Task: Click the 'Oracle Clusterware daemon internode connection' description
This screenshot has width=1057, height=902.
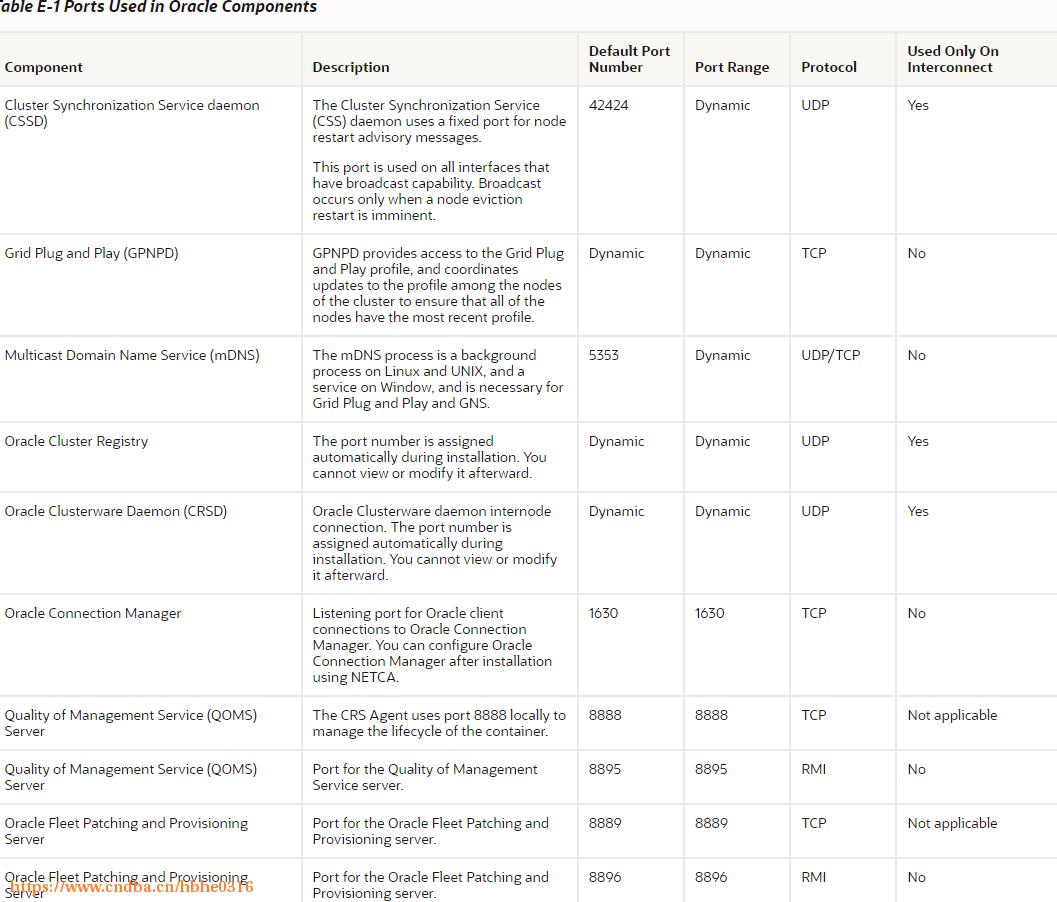Action: tap(434, 543)
